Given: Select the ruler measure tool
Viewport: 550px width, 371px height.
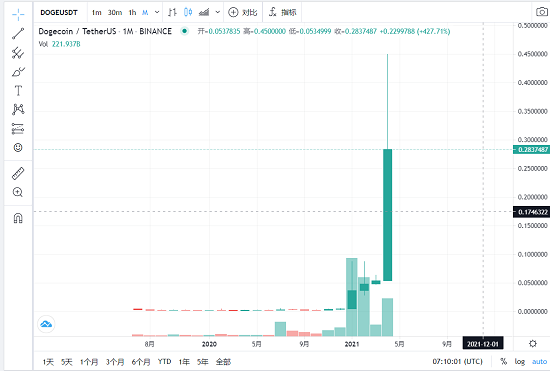Looking at the screenshot, I should pyautogui.click(x=18, y=173).
